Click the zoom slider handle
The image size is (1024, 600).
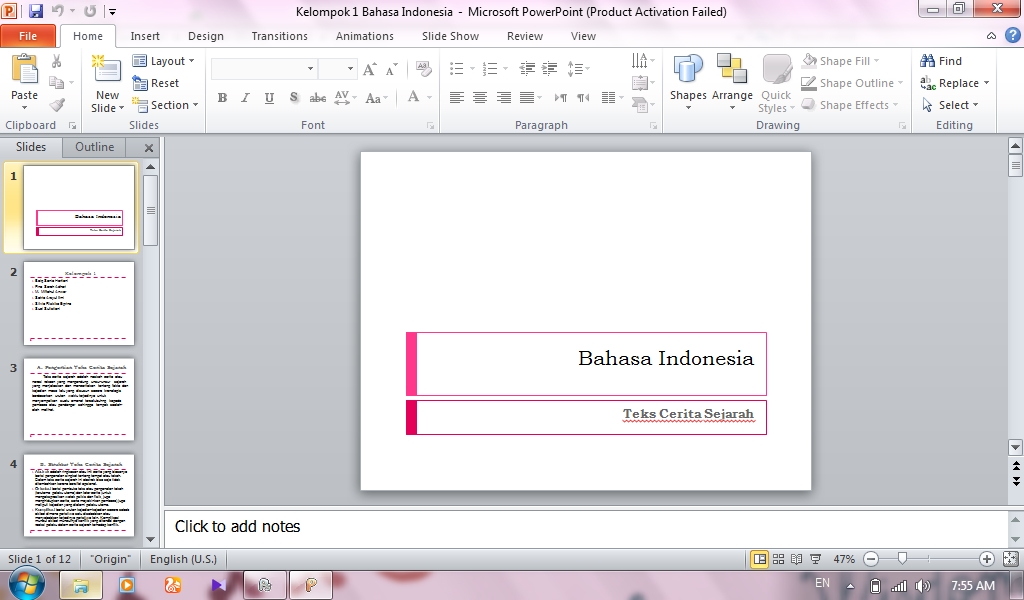click(902, 559)
